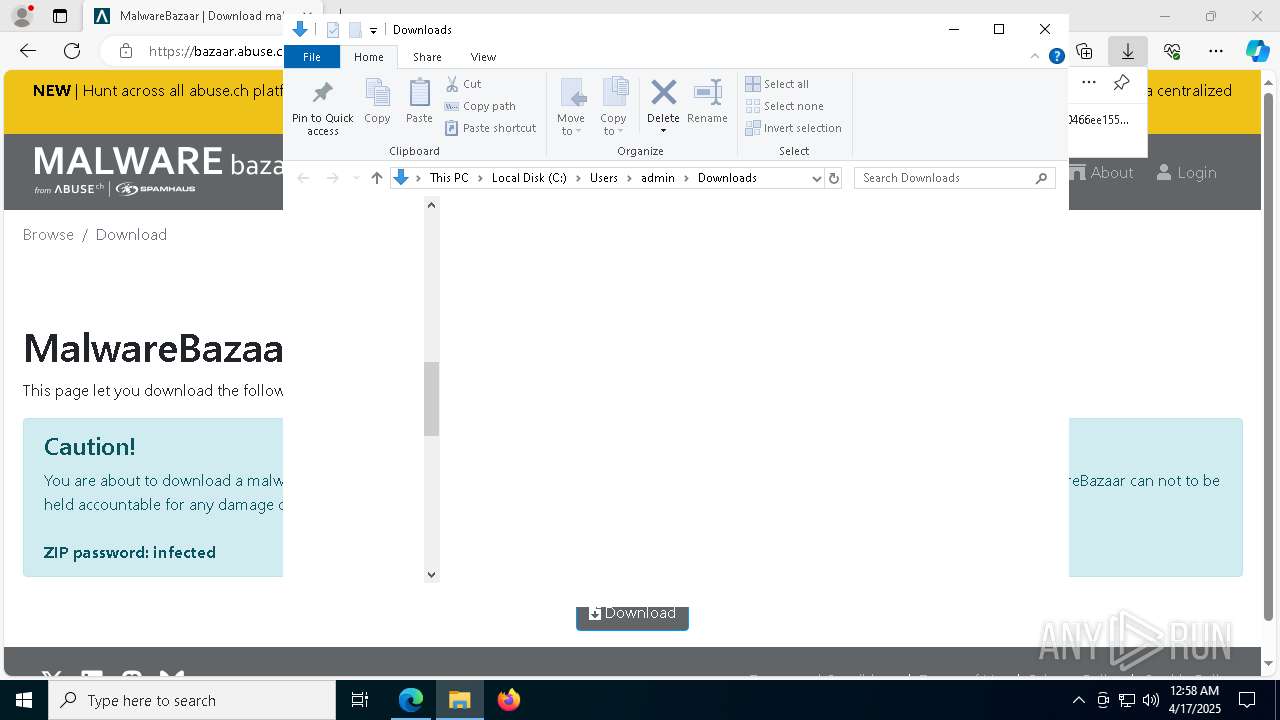Open Edge tab actions menu icon
The height and width of the screenshot is (720, 1280).
pos(60,16)
